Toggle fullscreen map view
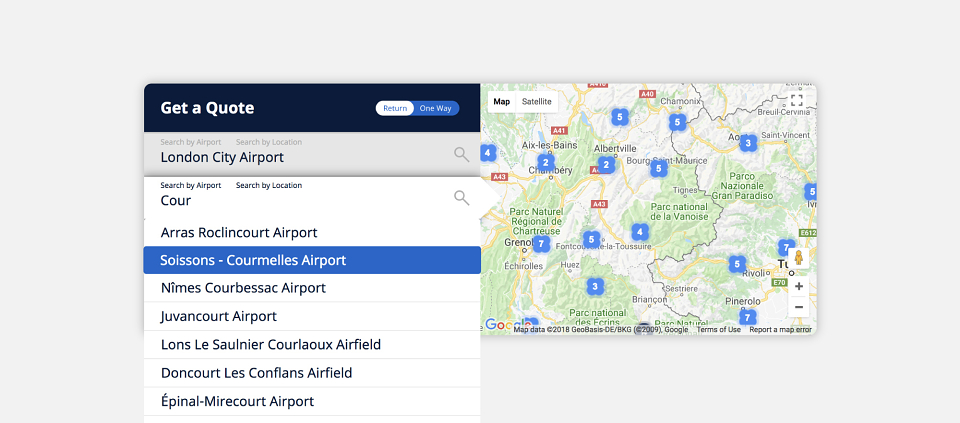960x423 pixels. [x=796, y=101]
